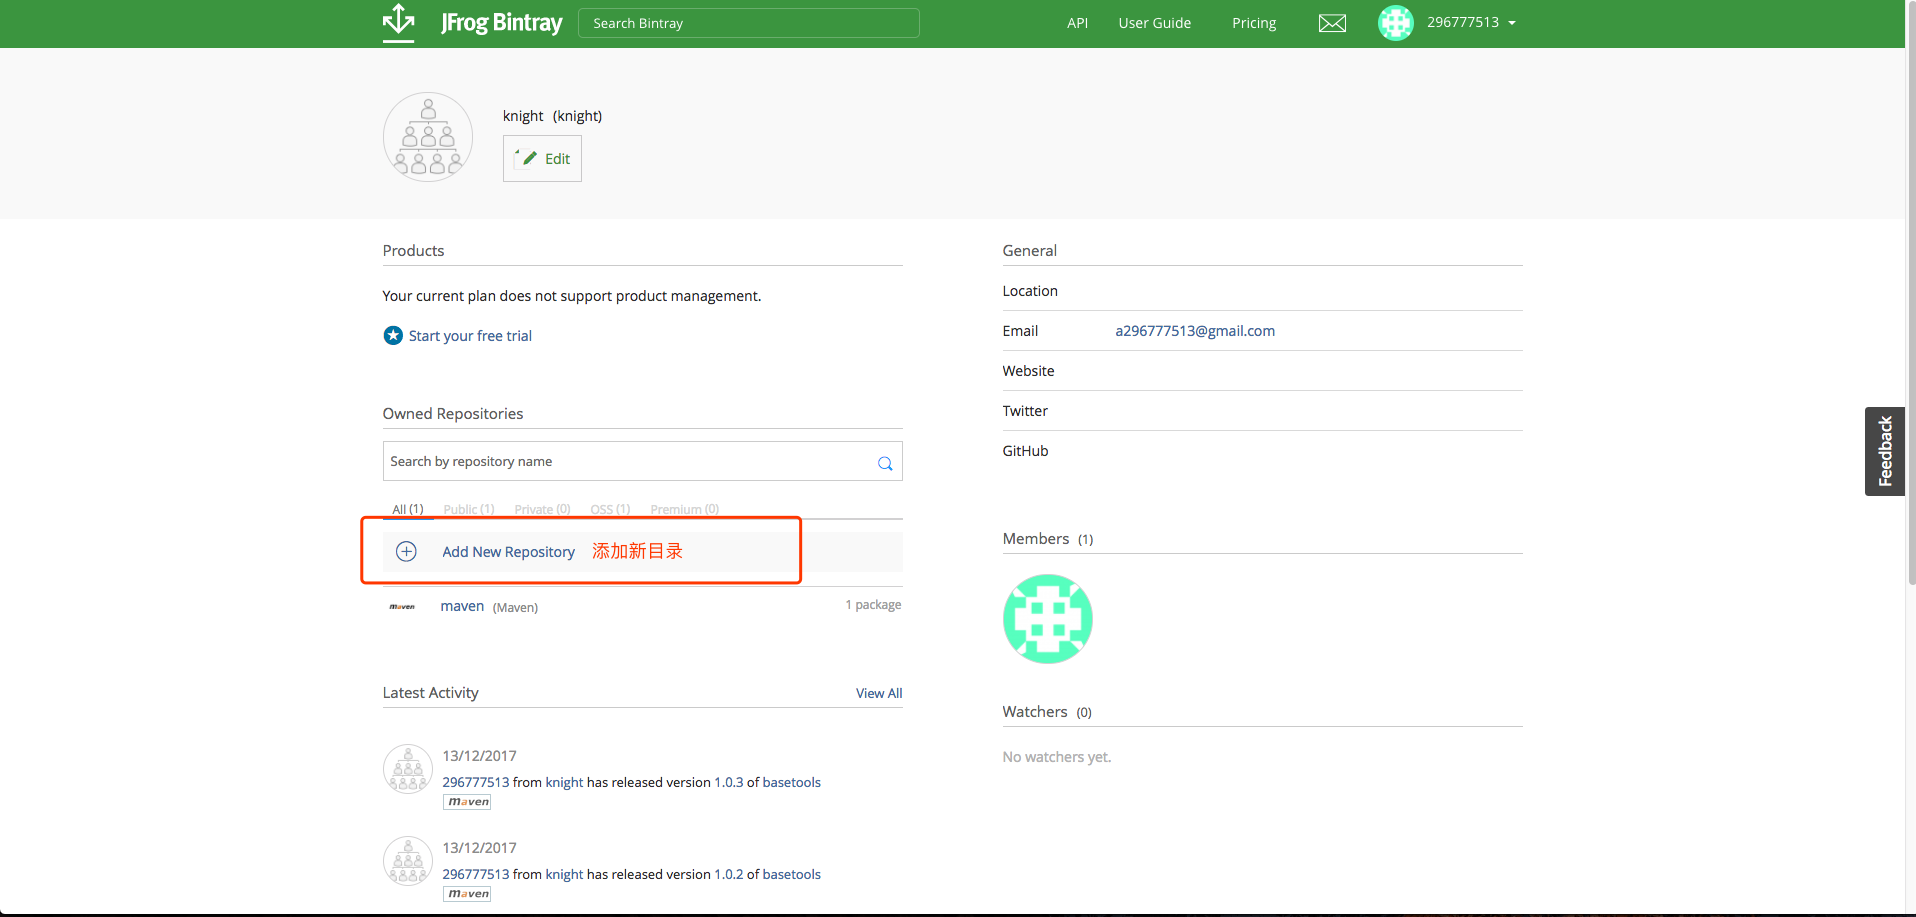
Task: Click the maven repository logo icon
Action: [x=402, y=607]
